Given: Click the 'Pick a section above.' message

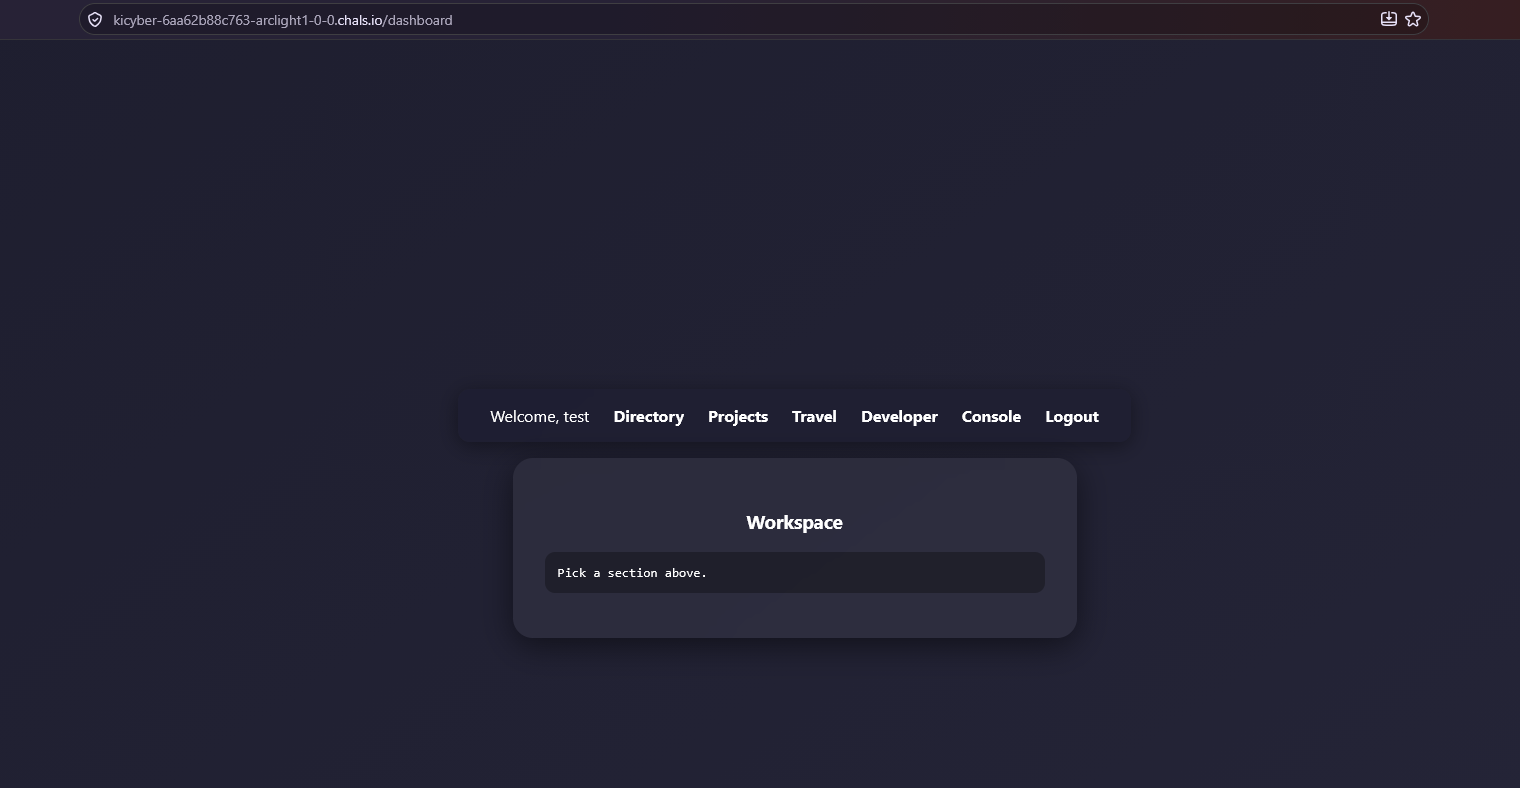Looking at the screenshot, I should [x=632, y=573].
